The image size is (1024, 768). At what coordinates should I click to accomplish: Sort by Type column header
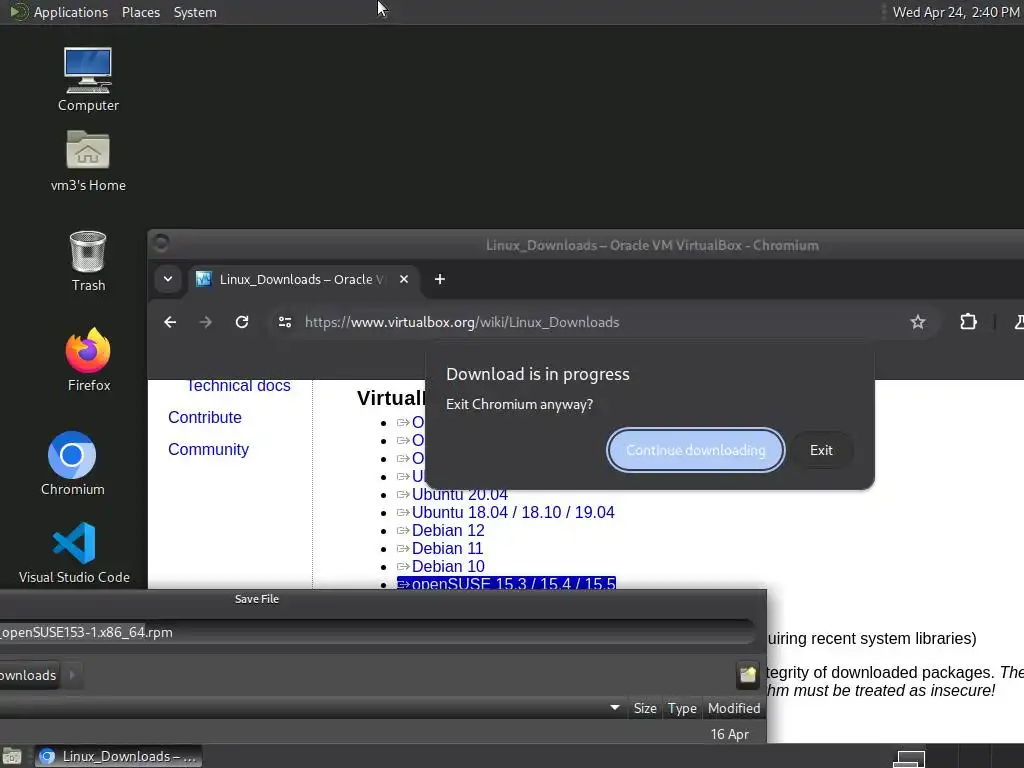pos(682,708)
